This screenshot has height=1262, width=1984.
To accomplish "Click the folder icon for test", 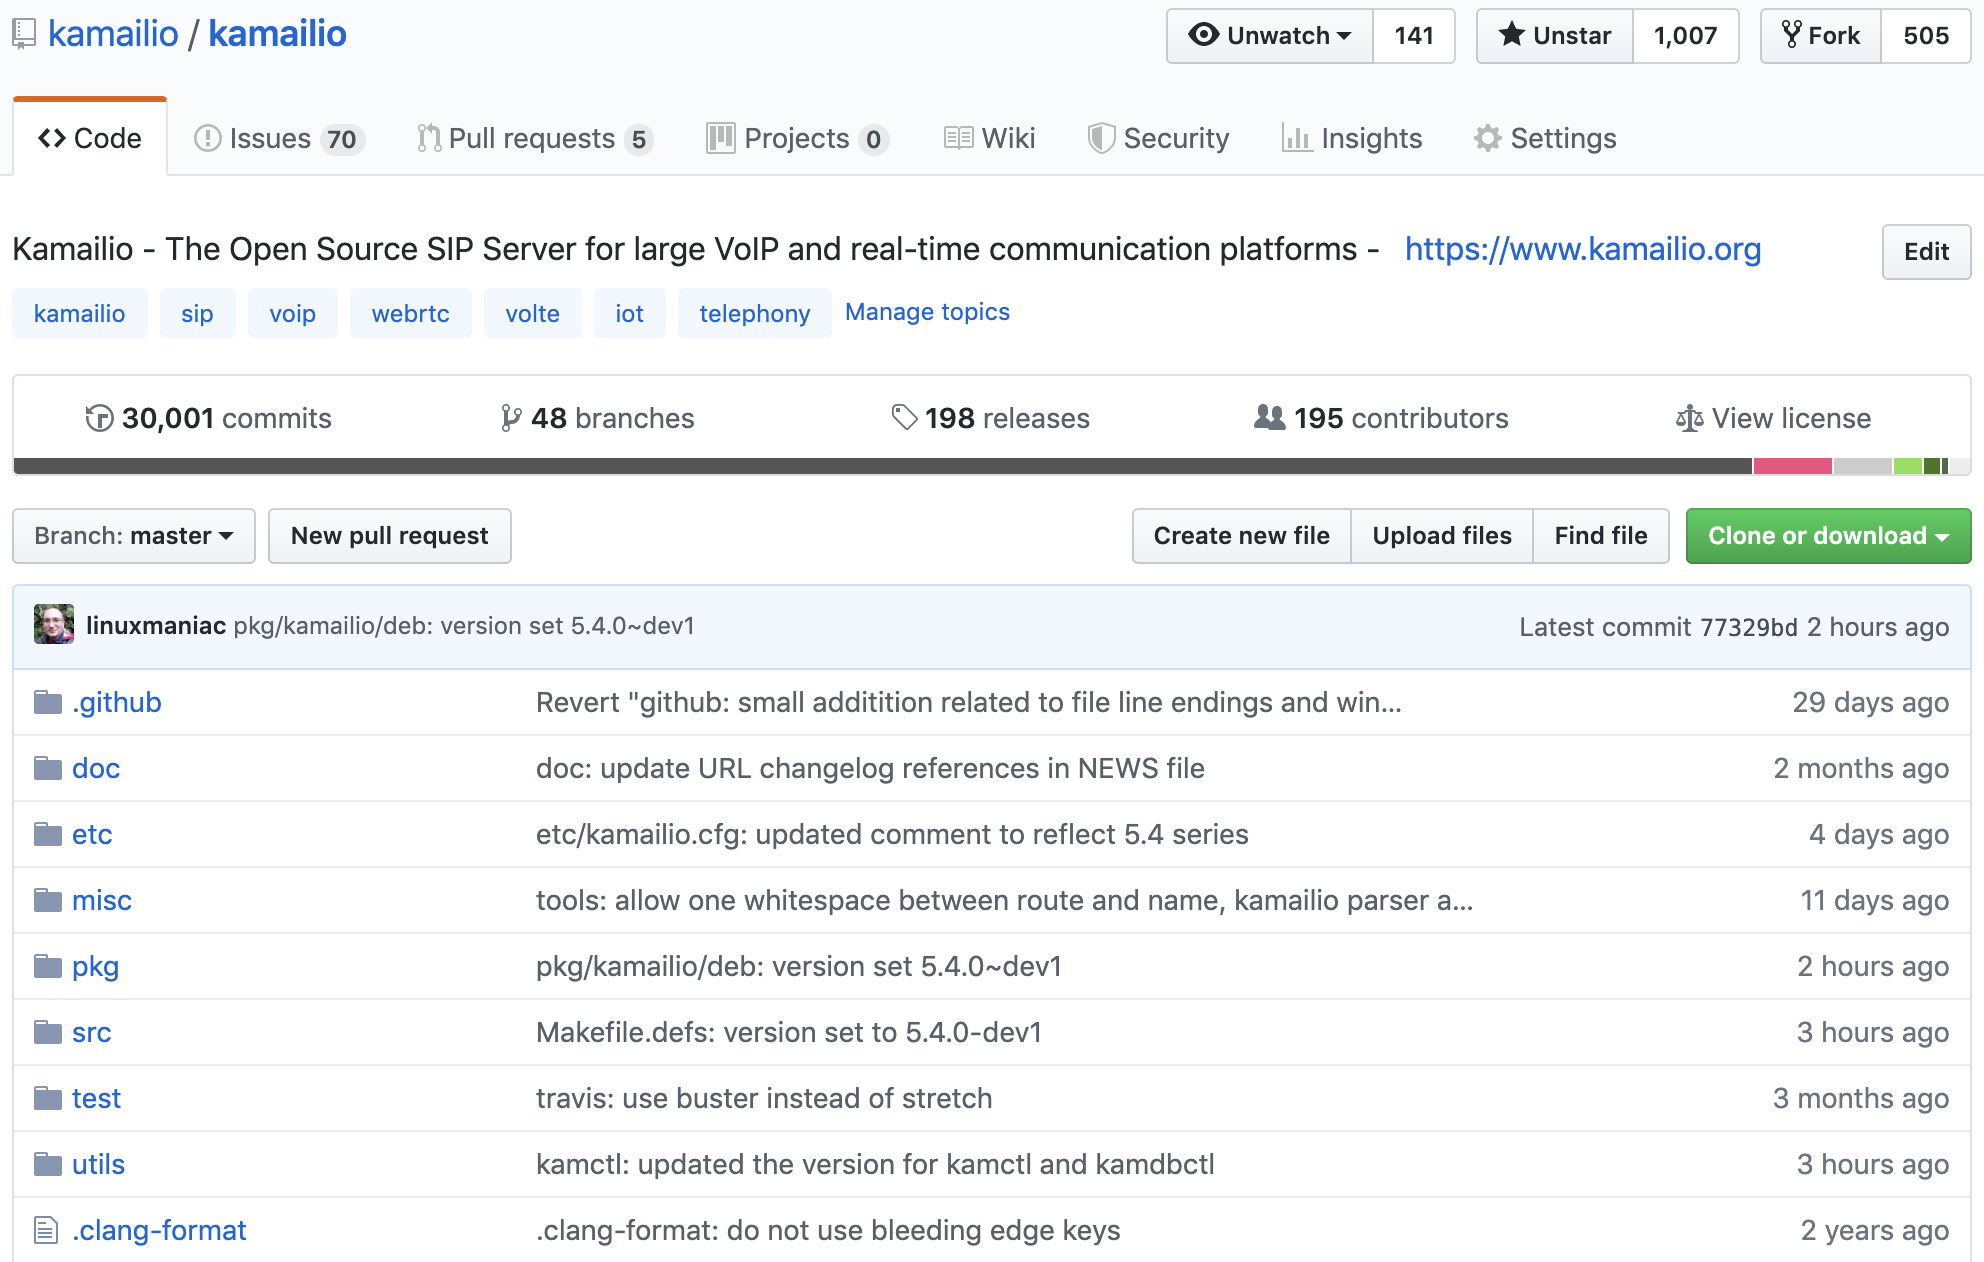I will click(x=48, y=1099).
